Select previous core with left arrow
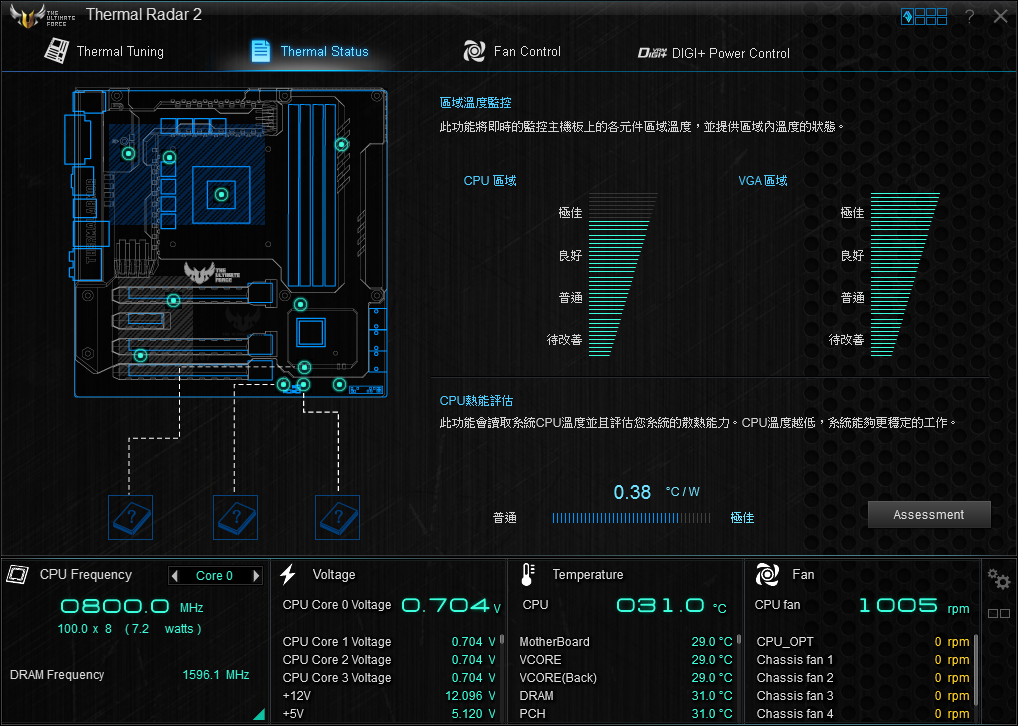1018x726 pixels. [x=175, y=576]
